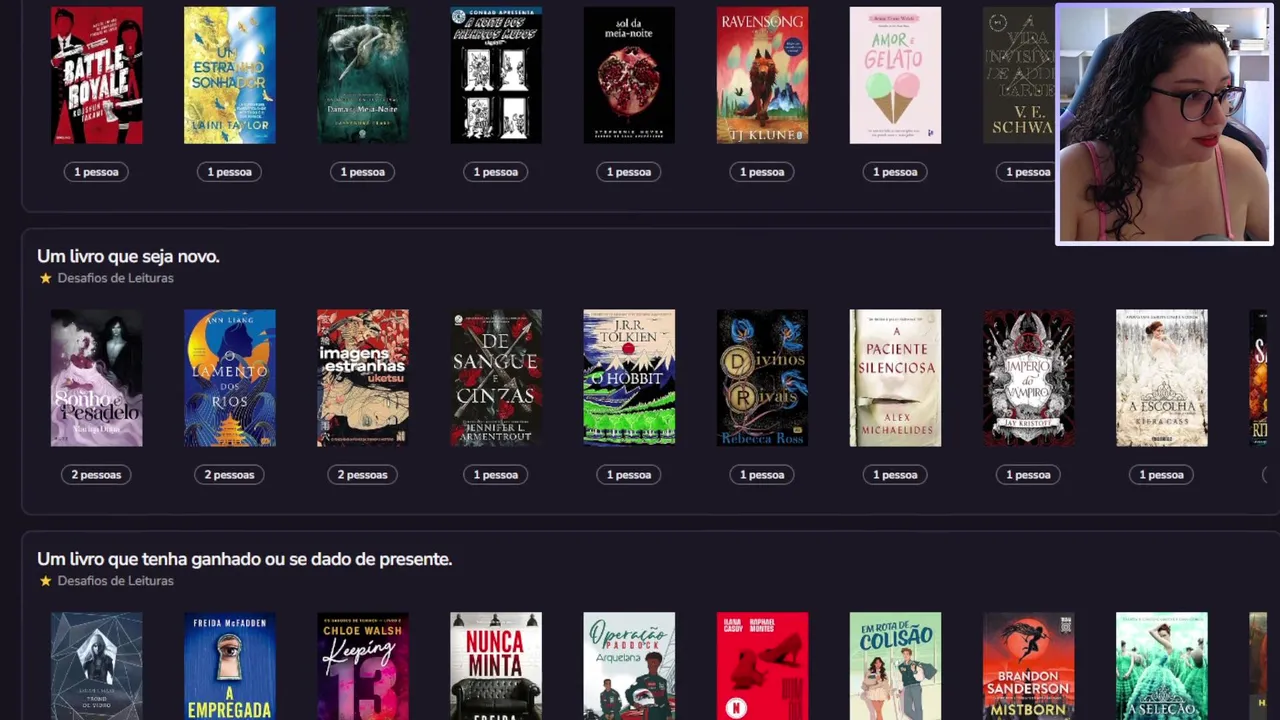1280x720 pixels.
Task: Click '1 pessoa' under the dark green Meia-Noite book
Action: 362,172
